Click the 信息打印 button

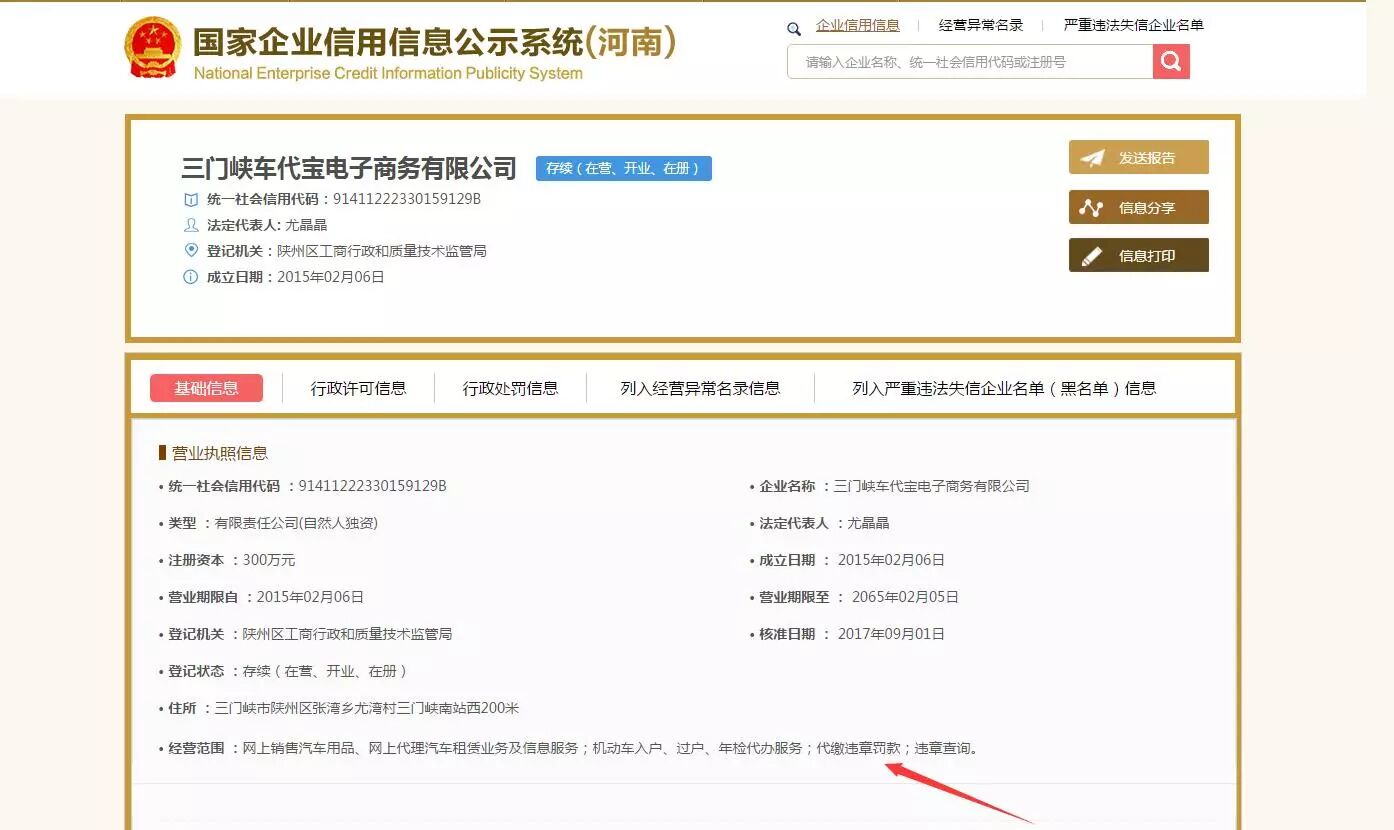coord(1139,256)
